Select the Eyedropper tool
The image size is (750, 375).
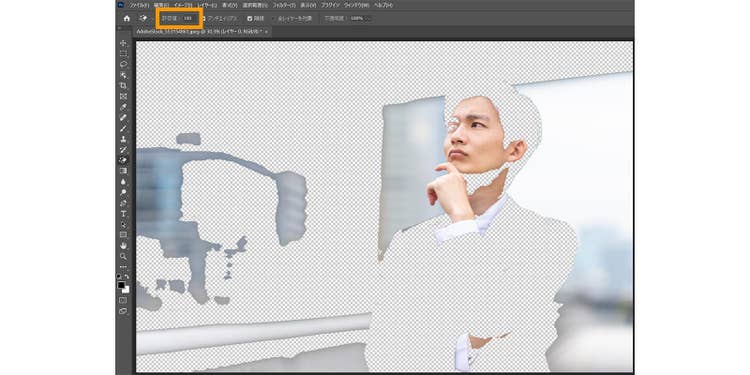point(123,107)
